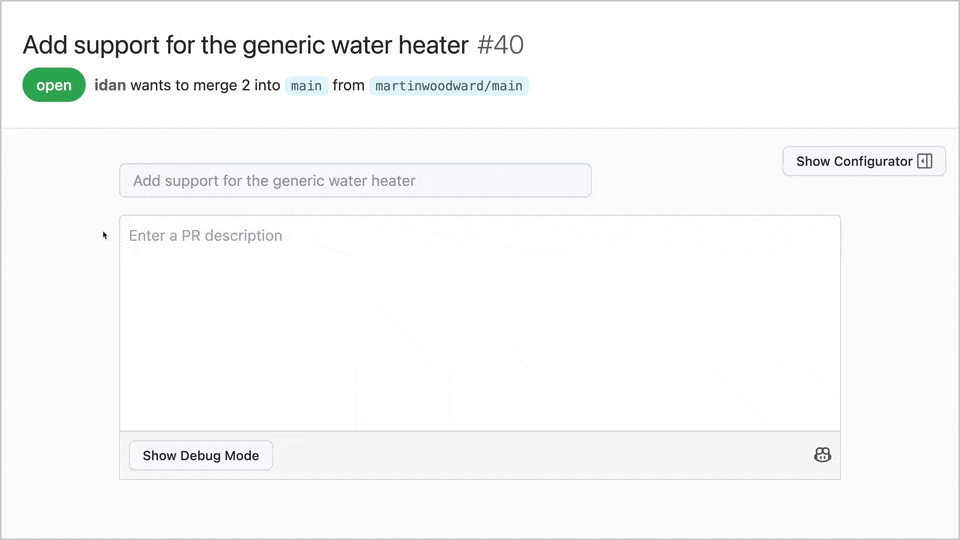The height and width of the screenshot is (540, 960).
Task: Click the word 'Configurator' on the top-right button
Action: pyautogui.click(x=873, y=161)
